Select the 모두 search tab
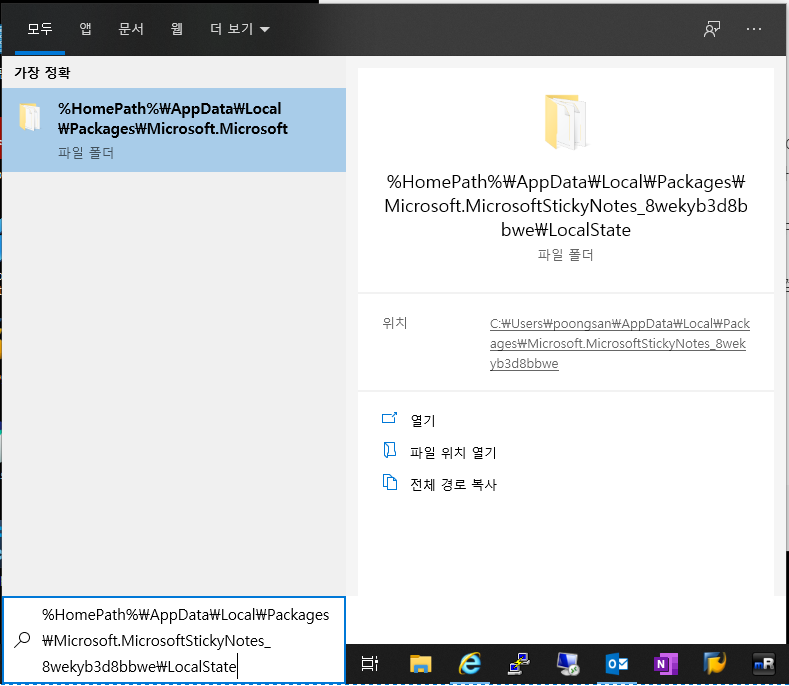 pyautogui.click(x=40, y=29)
